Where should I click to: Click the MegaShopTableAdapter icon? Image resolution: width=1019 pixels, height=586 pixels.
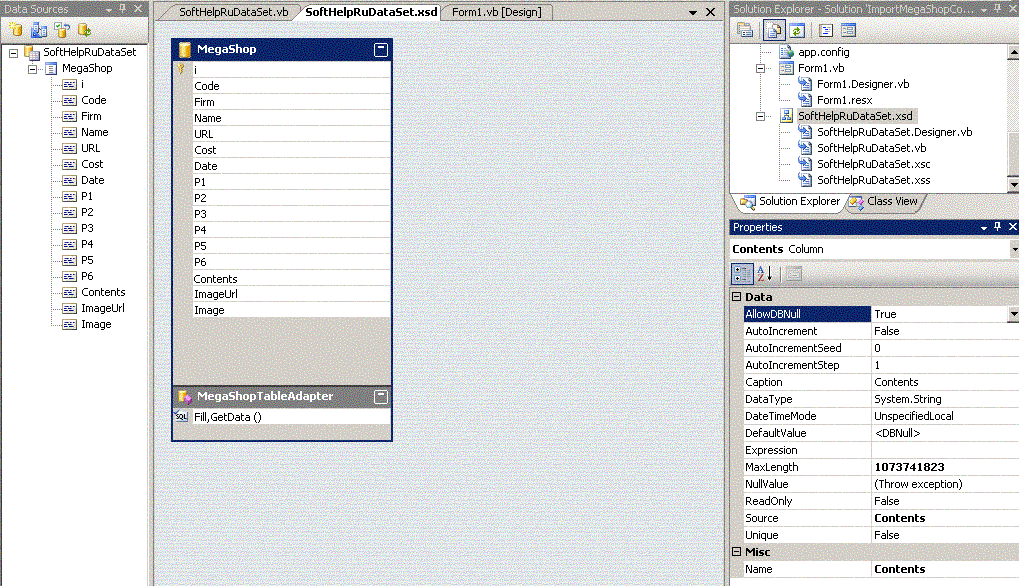tap(185, 396)
